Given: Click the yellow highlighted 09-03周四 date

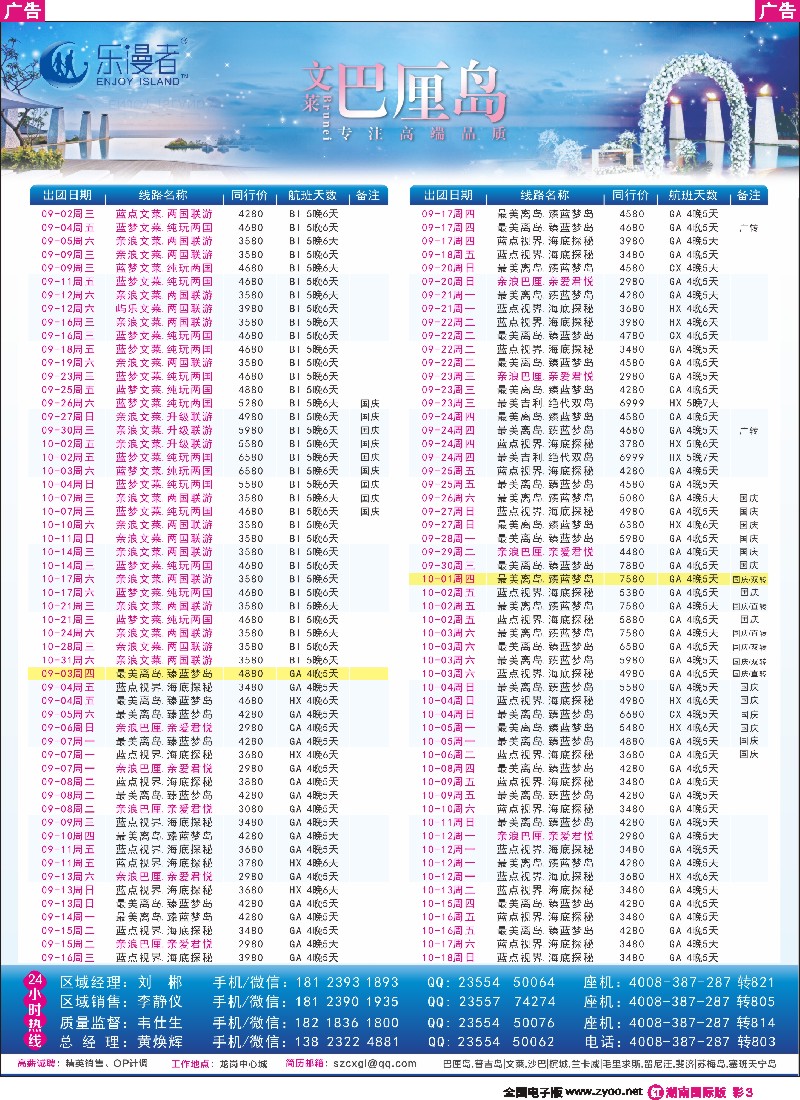Looking at the screenshot, I should point(67,673).
